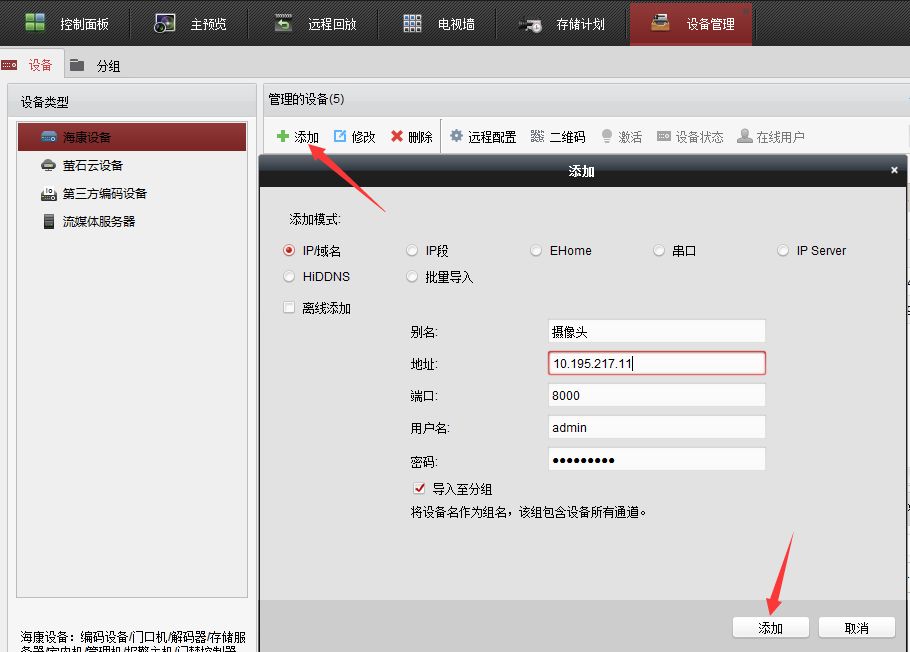The width and height of the screenshot is (910, 652).
Task: Click the QR code (二维码) icon
Action: click(538, 136)
